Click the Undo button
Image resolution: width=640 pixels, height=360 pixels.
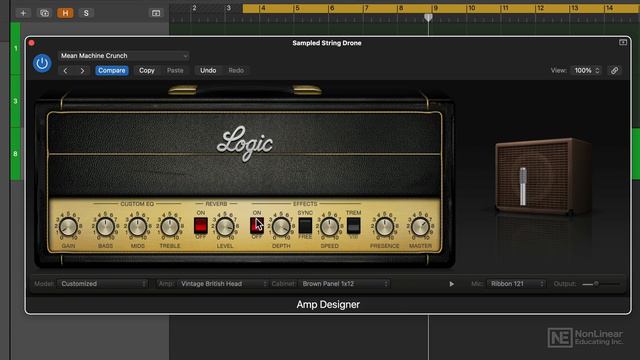pyautogui.click(x=208, y=71)
